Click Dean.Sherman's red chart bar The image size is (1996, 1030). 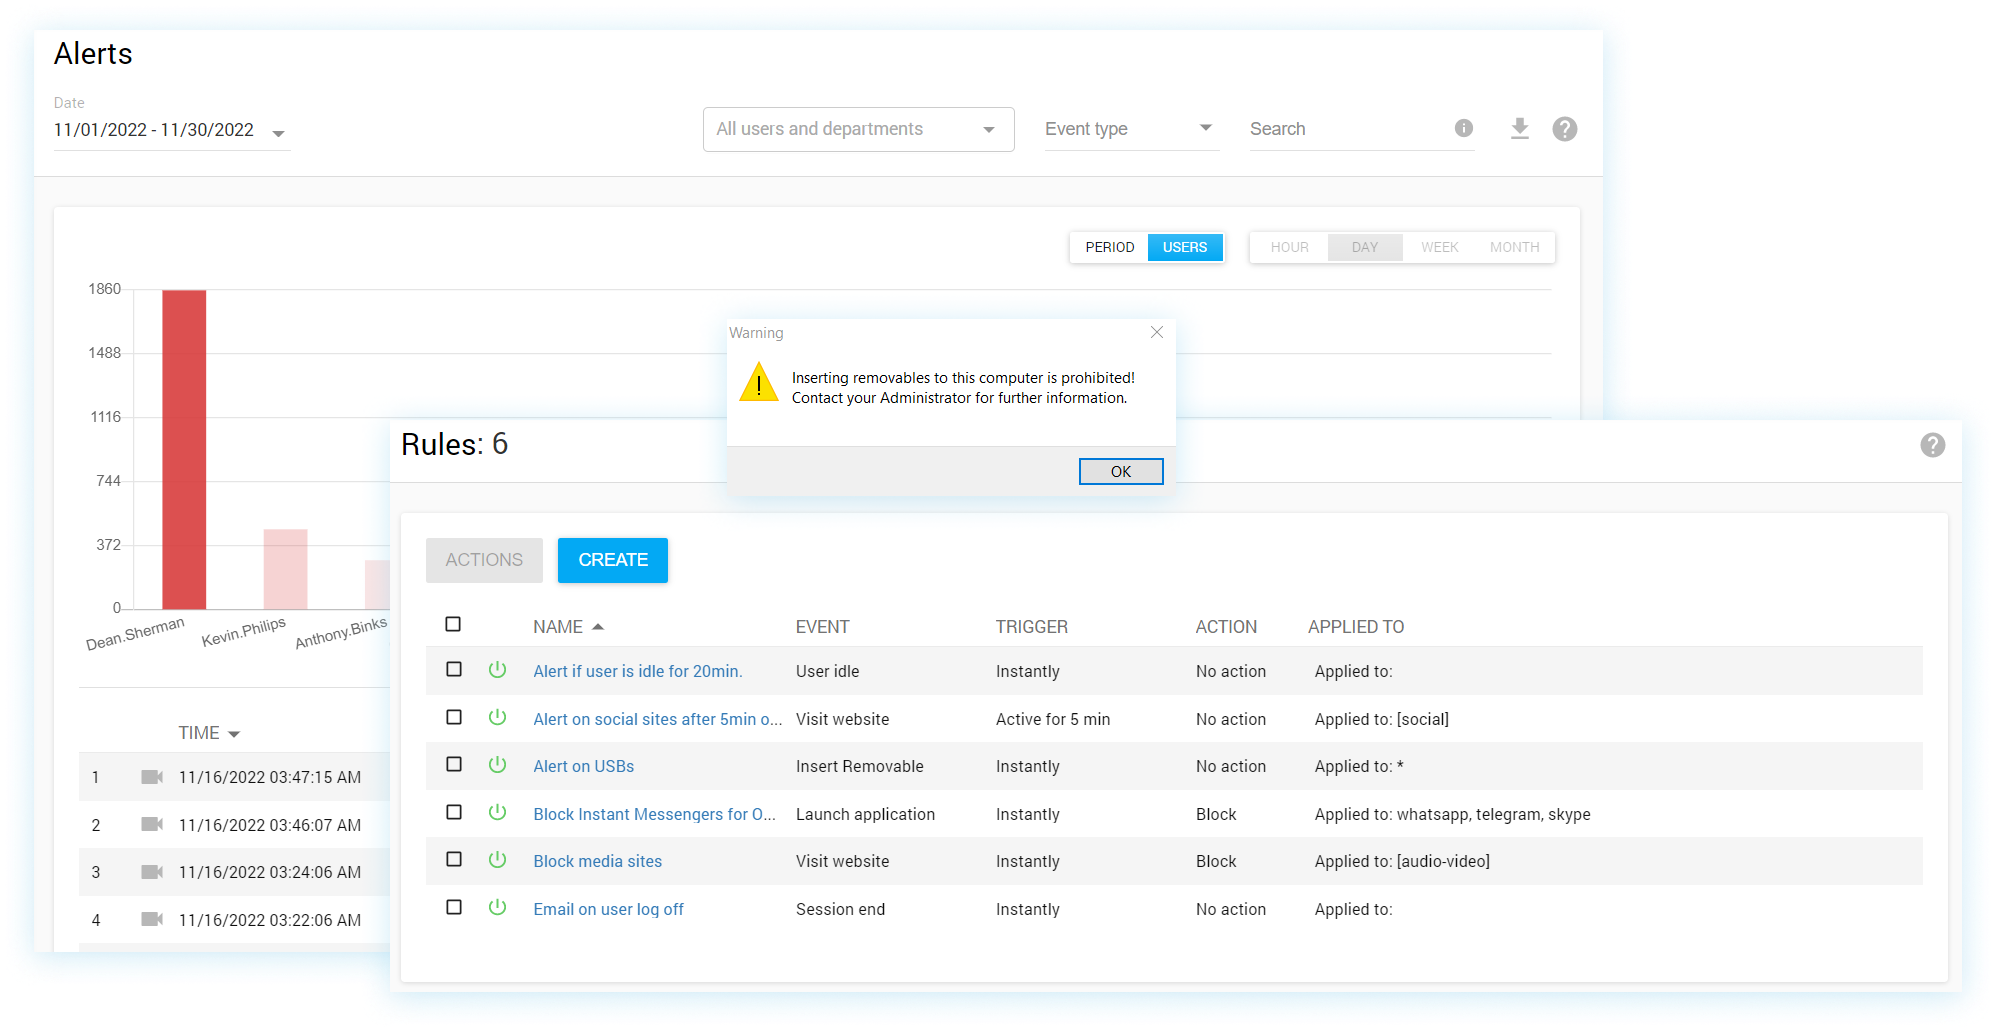[184, 450]
